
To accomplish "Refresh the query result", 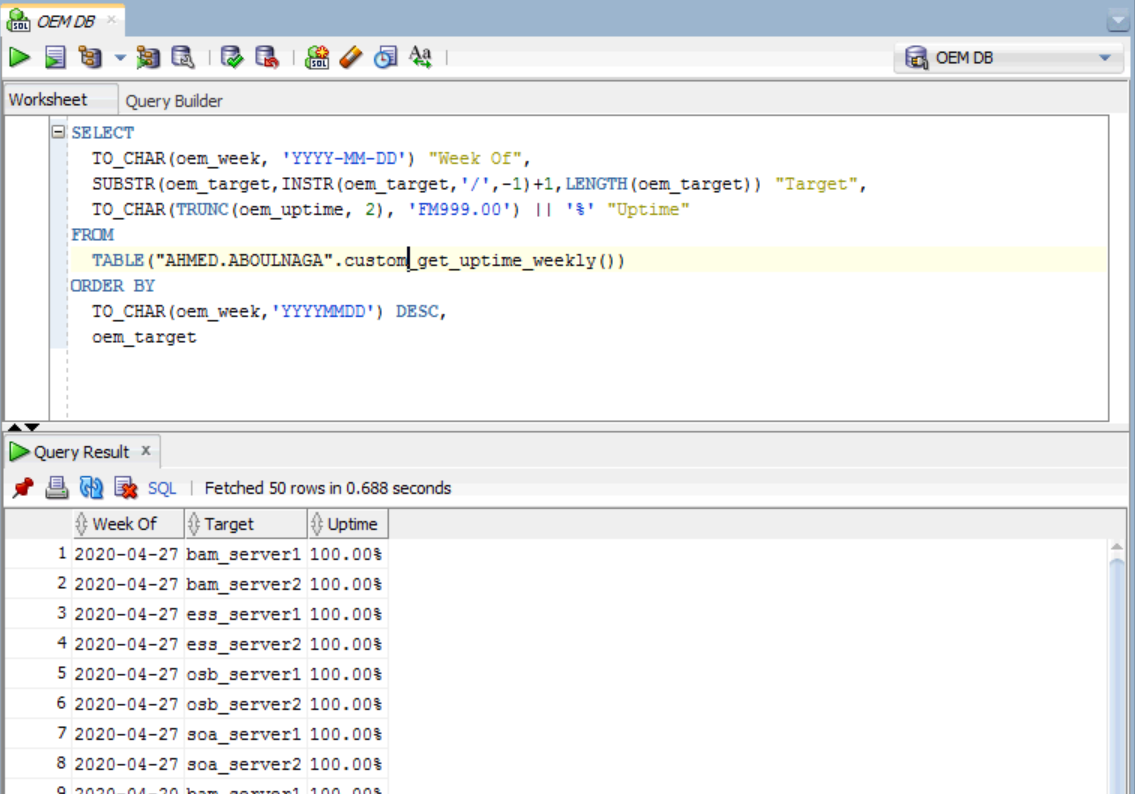I will (91, 488).
